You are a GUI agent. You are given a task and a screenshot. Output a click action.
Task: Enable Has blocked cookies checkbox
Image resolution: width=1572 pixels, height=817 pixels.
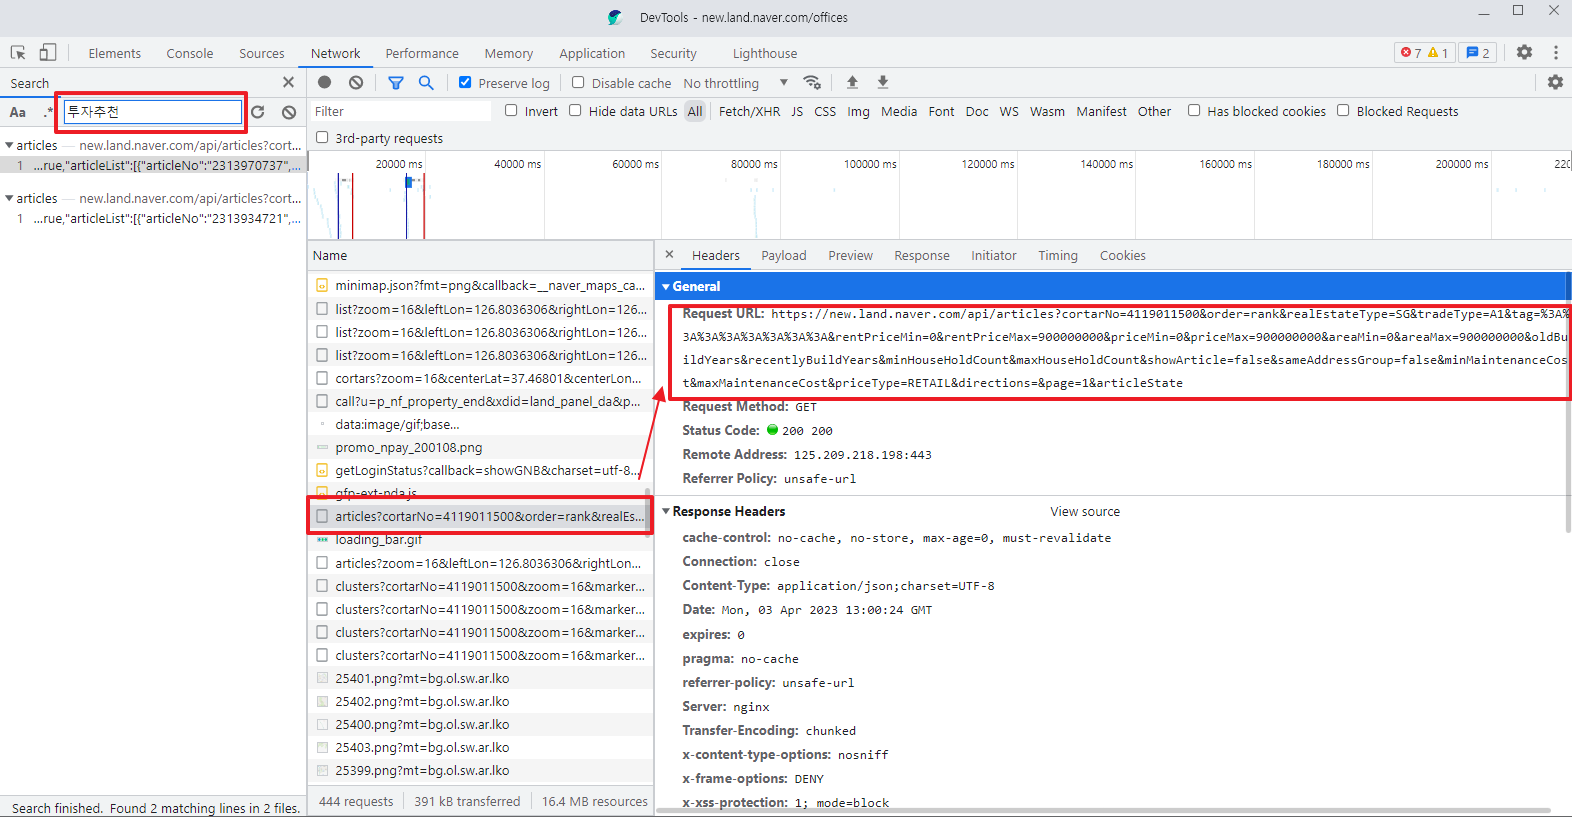point(1194,111)
